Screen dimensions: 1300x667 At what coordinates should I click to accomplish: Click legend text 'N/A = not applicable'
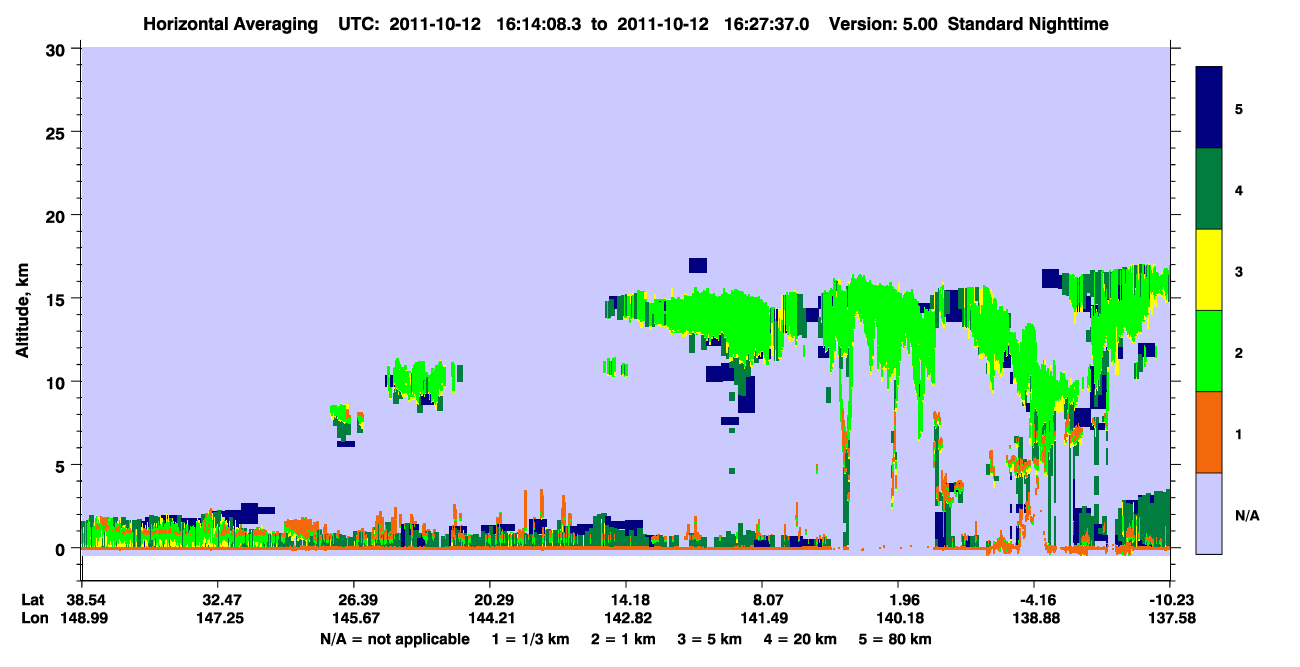(x=394, y=639)
